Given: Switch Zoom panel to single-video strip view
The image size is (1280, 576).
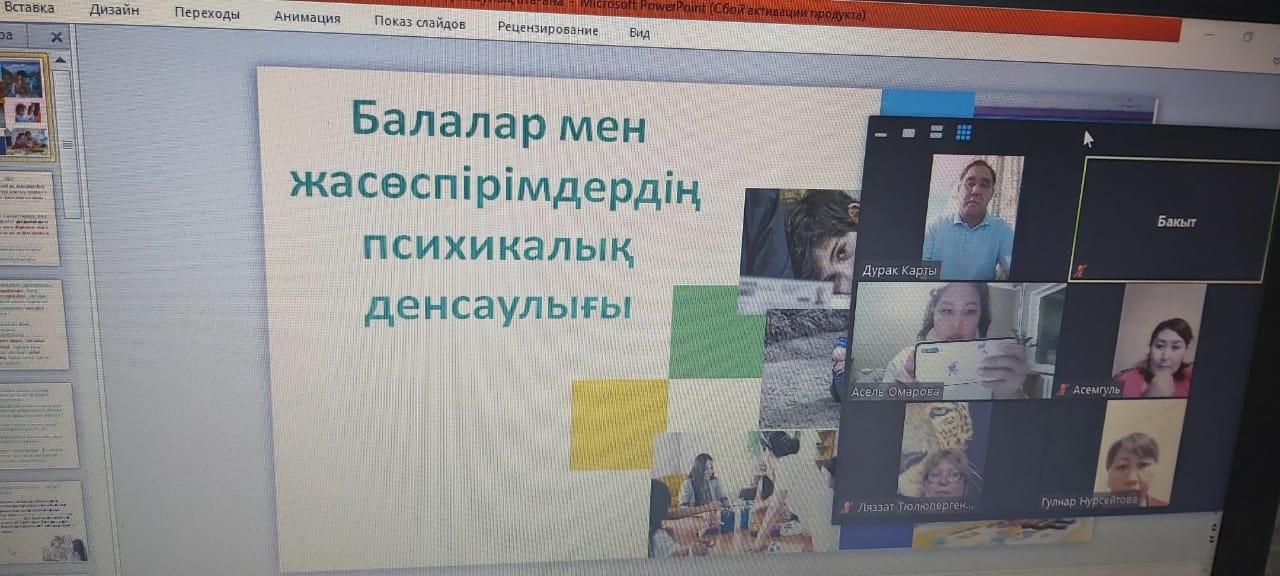Looking at the screenshot, I should click(x=908, y=132).
